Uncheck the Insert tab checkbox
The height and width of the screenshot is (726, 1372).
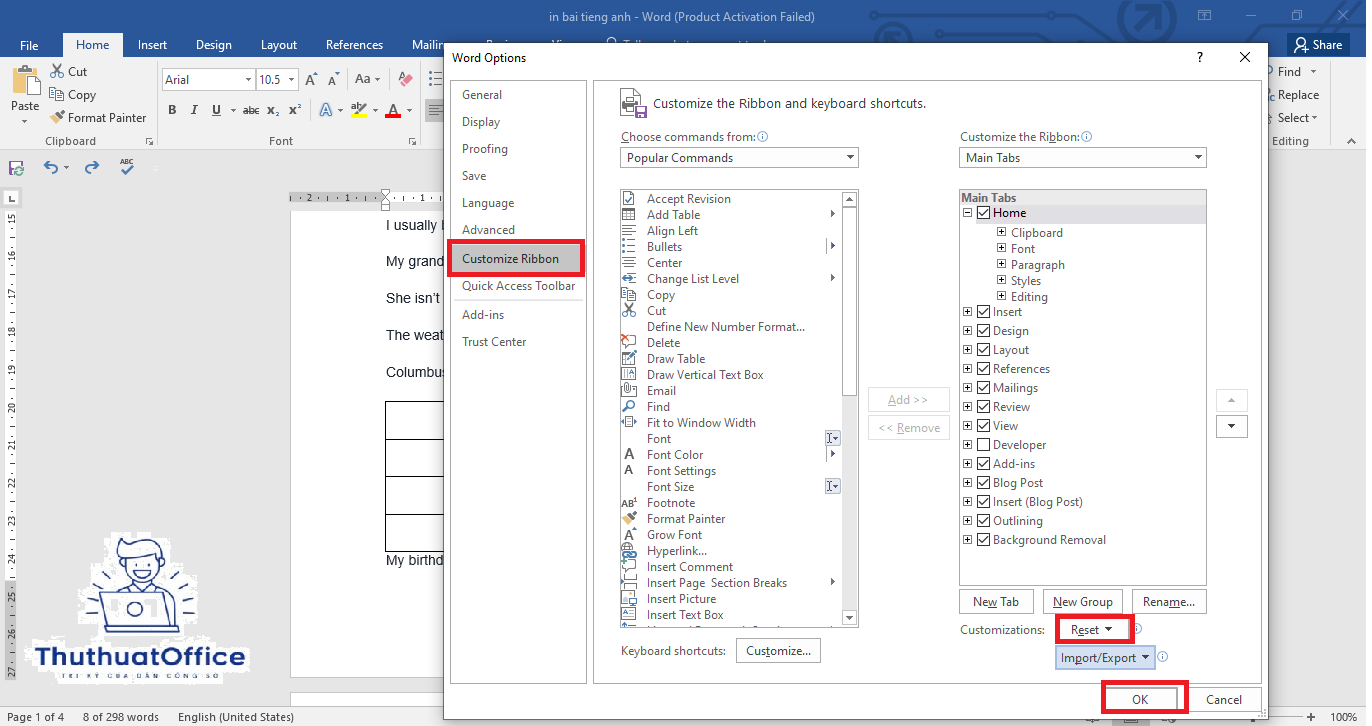pos(984,312)
